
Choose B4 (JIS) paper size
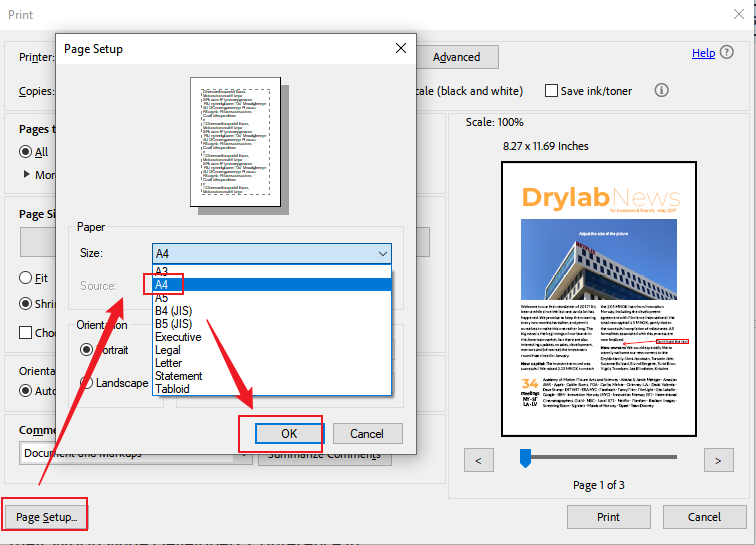272,311
